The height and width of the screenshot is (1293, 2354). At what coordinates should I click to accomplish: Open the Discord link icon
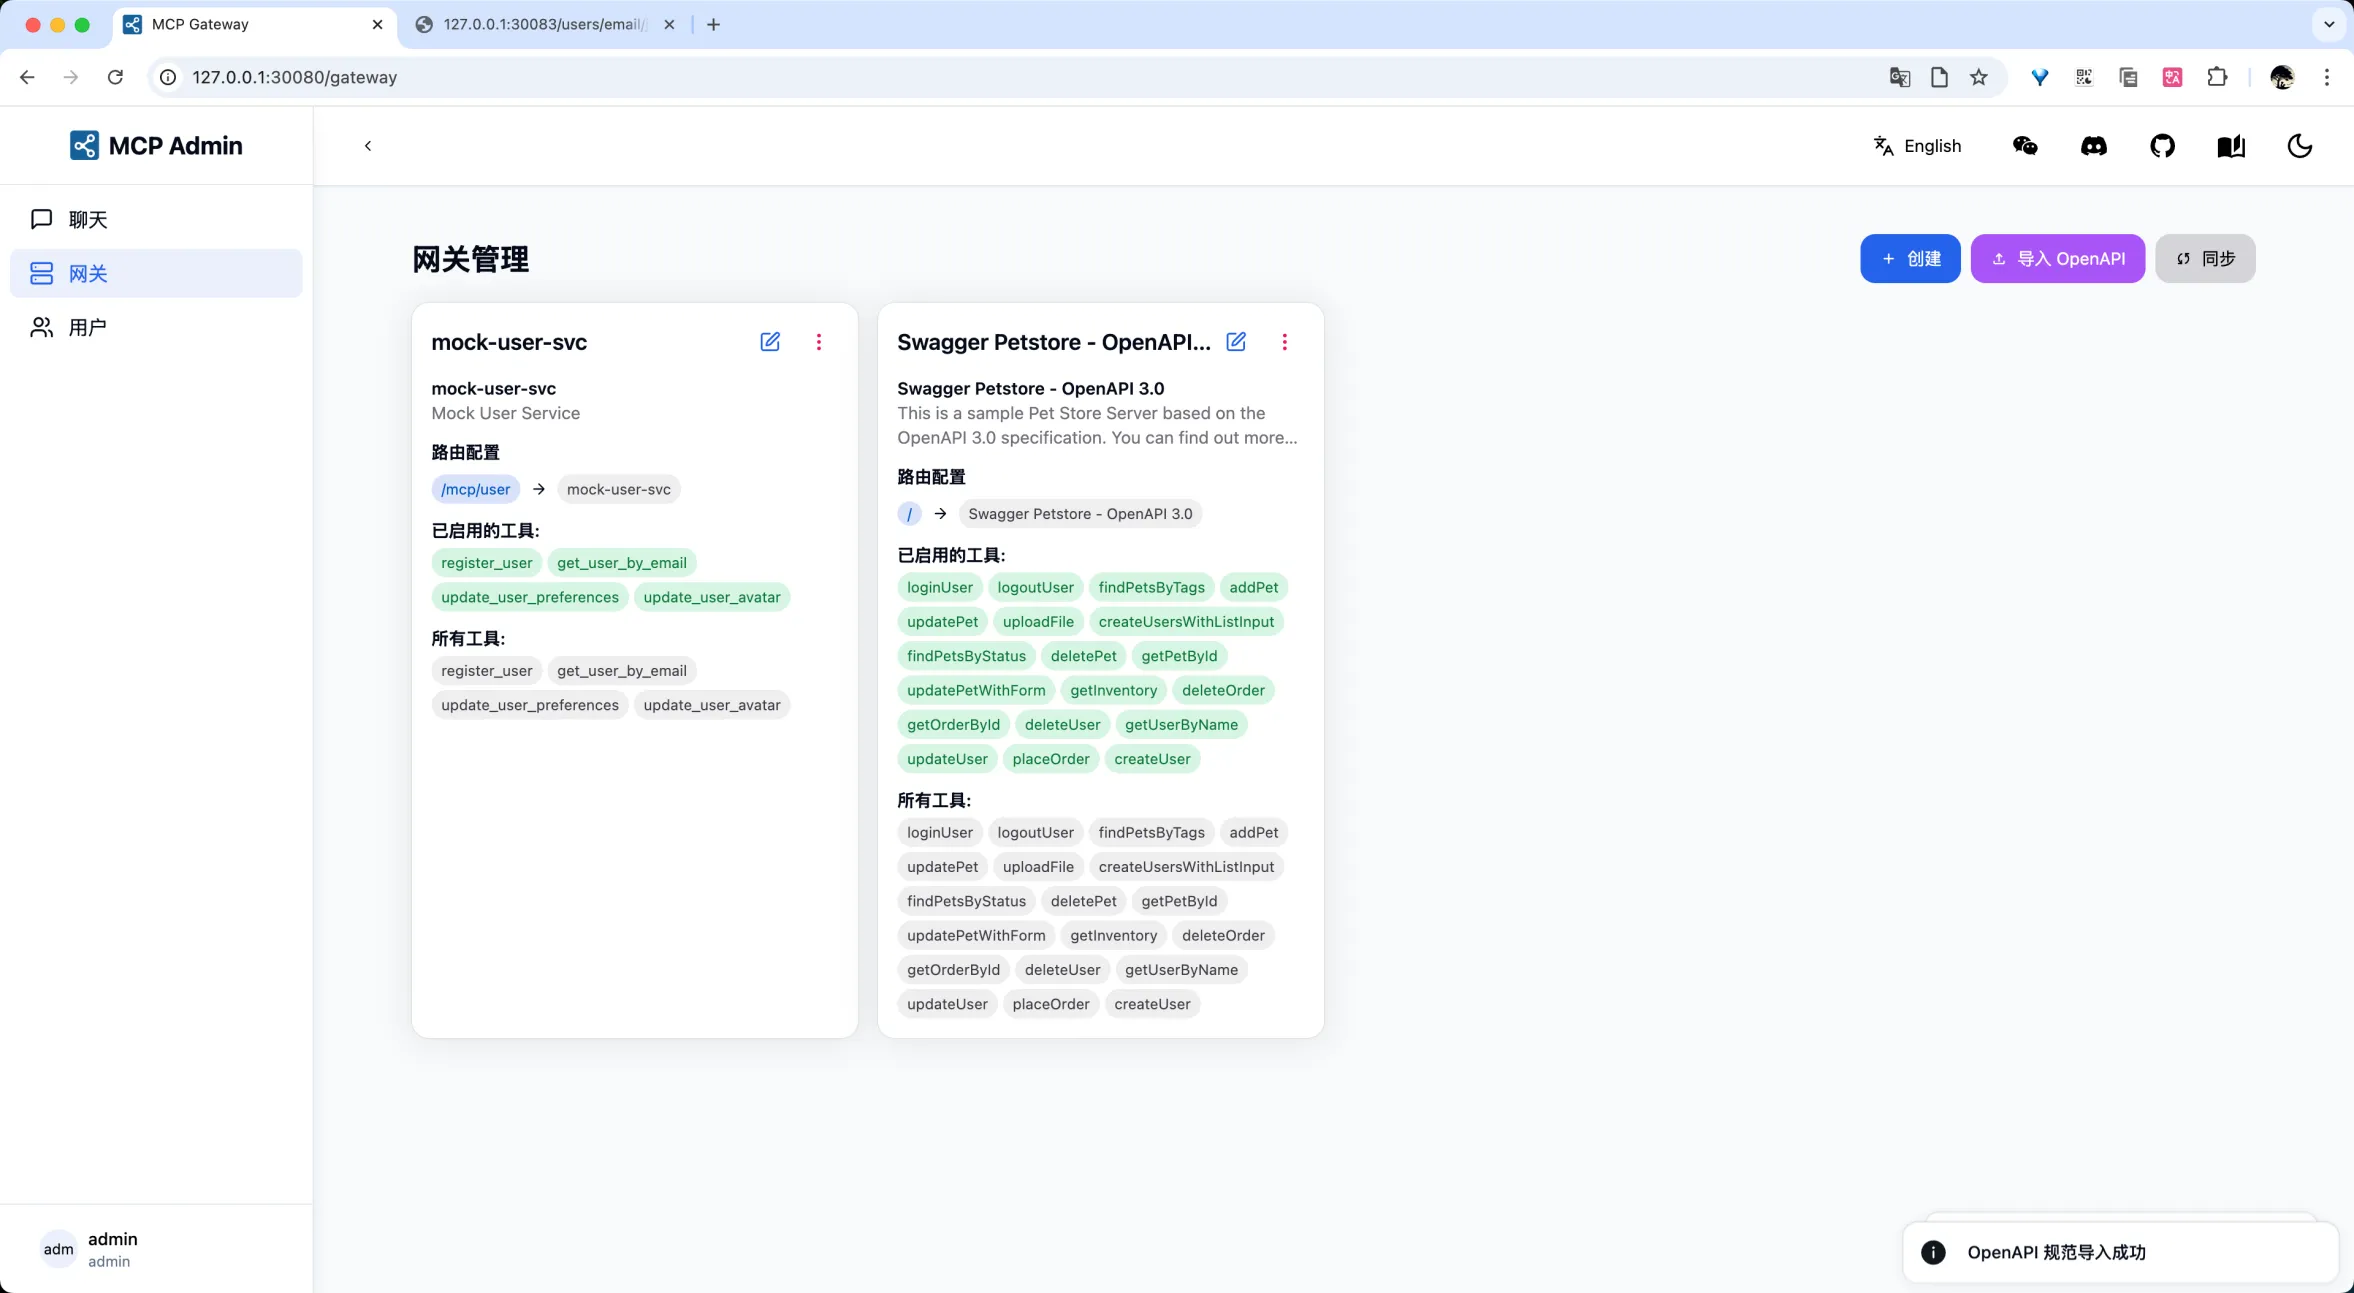(2094, 146)
